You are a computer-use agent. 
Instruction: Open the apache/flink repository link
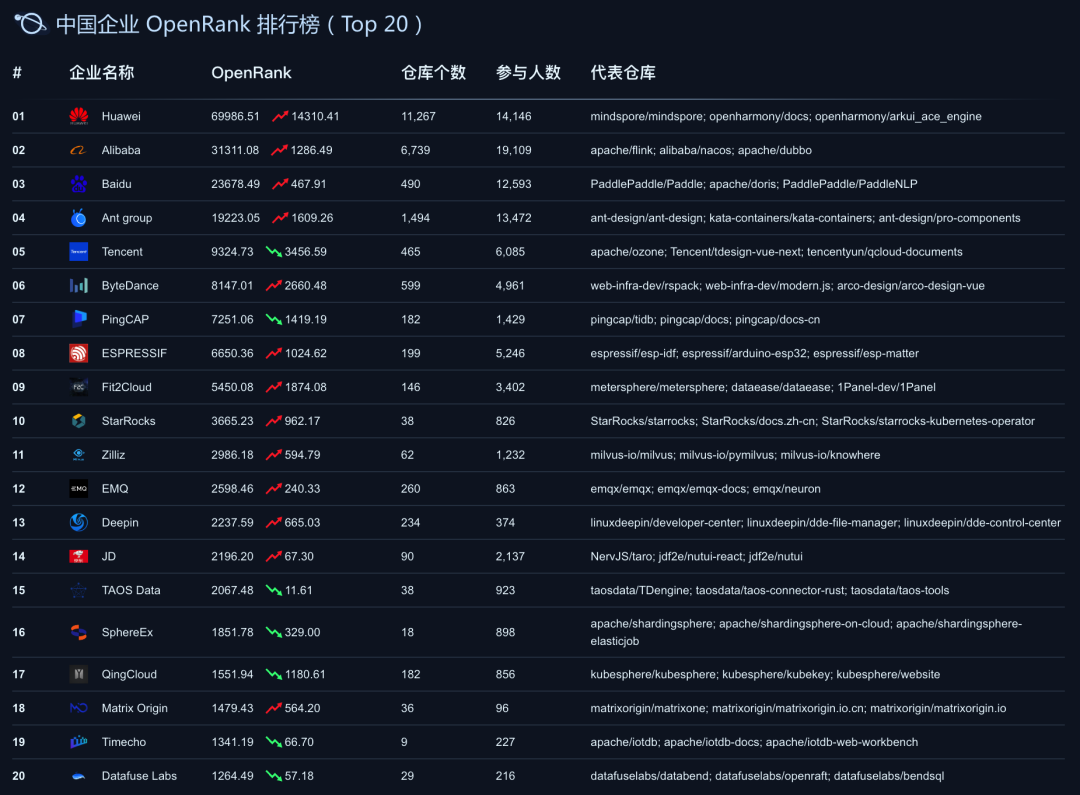pyautogui.click(x=620, y=150)
